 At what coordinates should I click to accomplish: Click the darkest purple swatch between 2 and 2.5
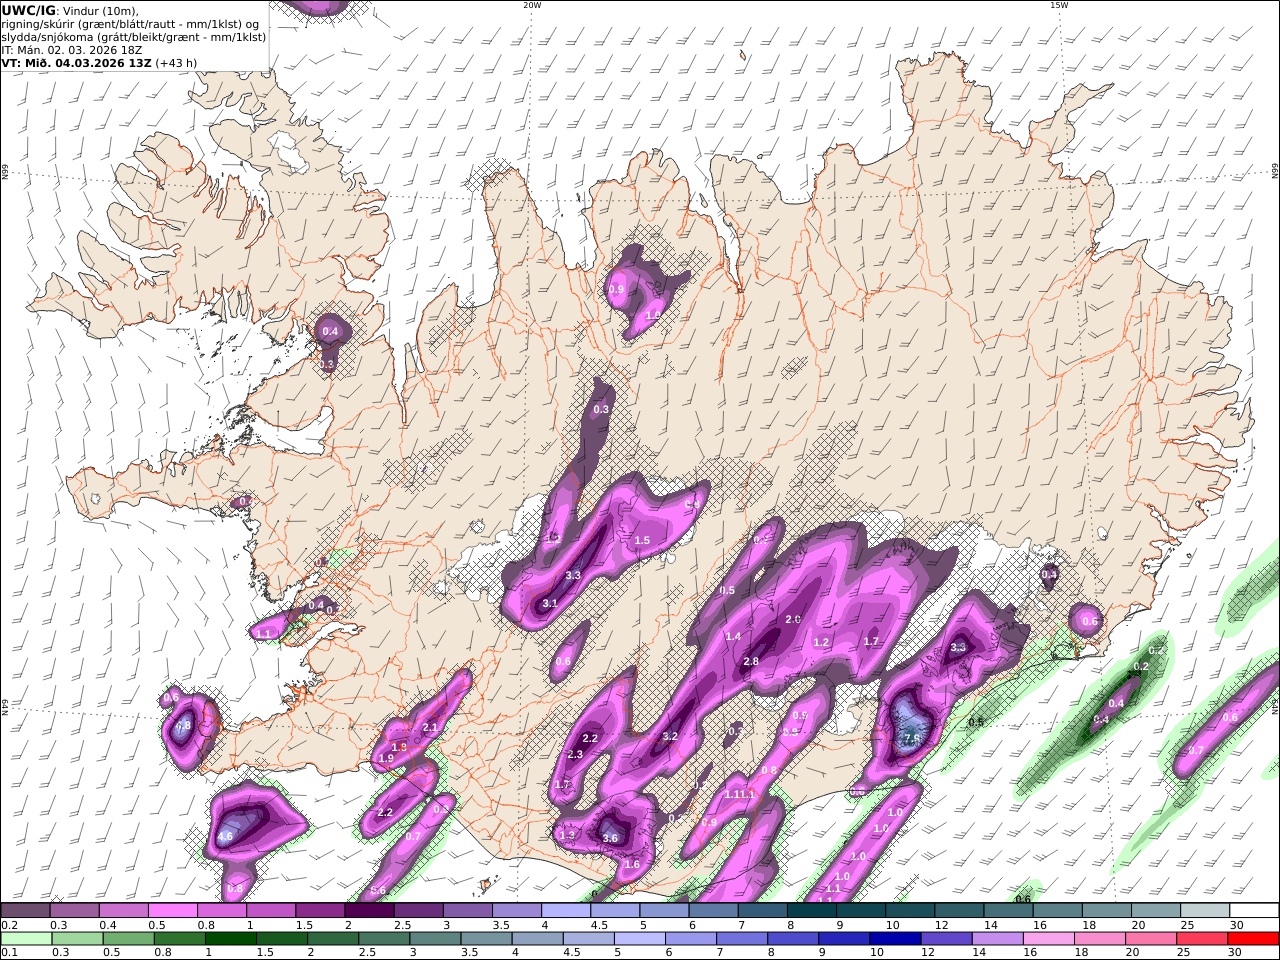click(x=369, y=911)
